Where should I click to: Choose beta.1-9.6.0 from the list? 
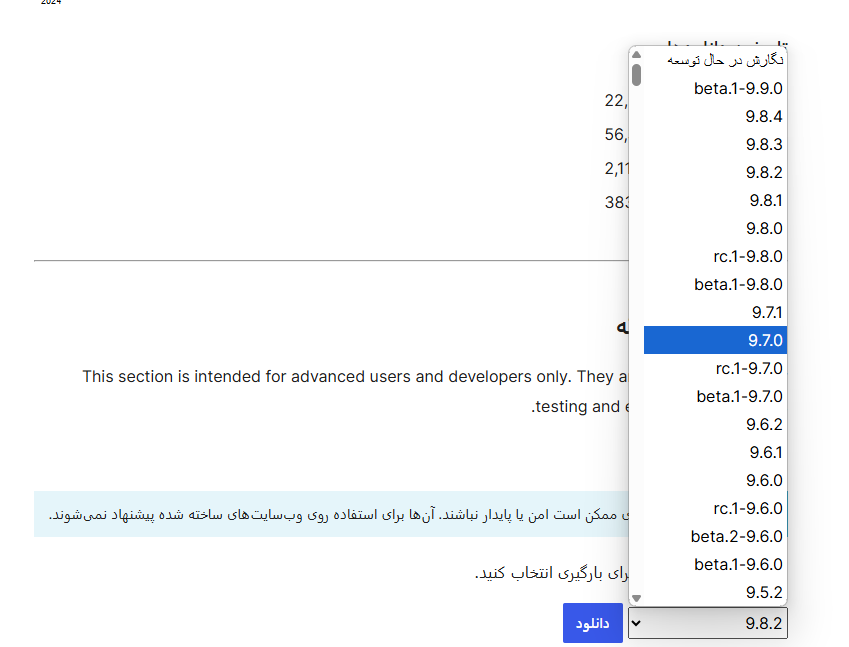715,564
